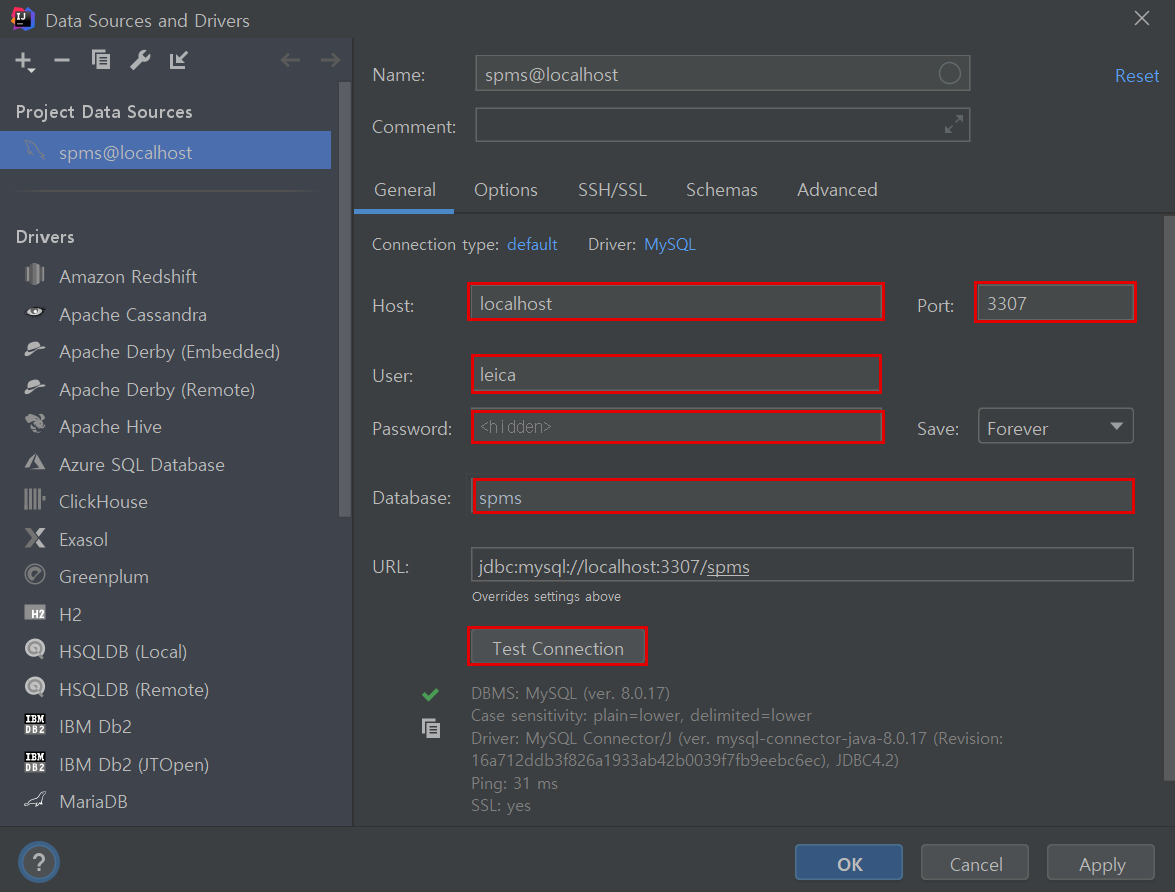Open the Schemas tab
This screenshot has width=1175, height=892.
coord(722,190)
